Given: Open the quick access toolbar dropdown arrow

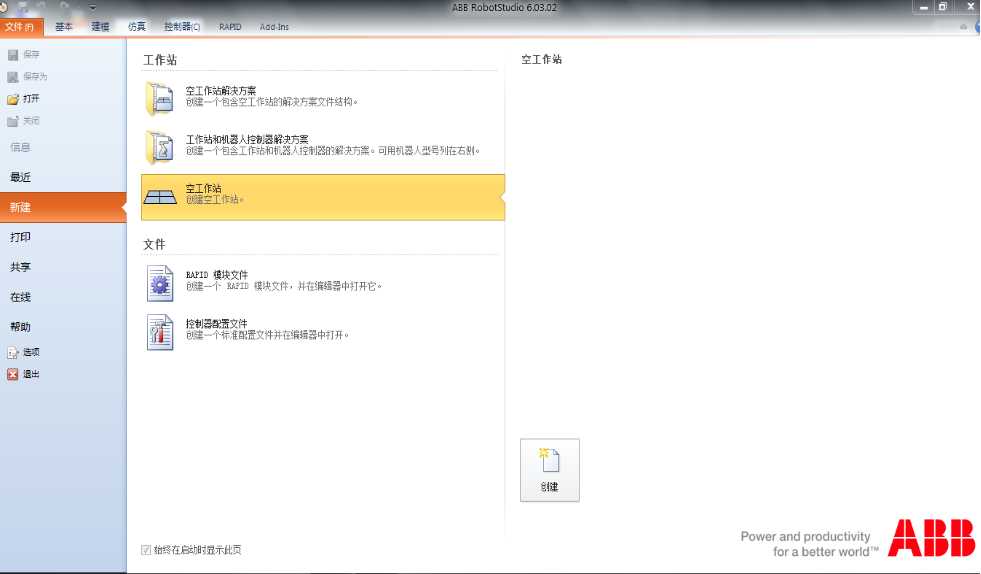Looking at the screenshot, I should point(92,8).
